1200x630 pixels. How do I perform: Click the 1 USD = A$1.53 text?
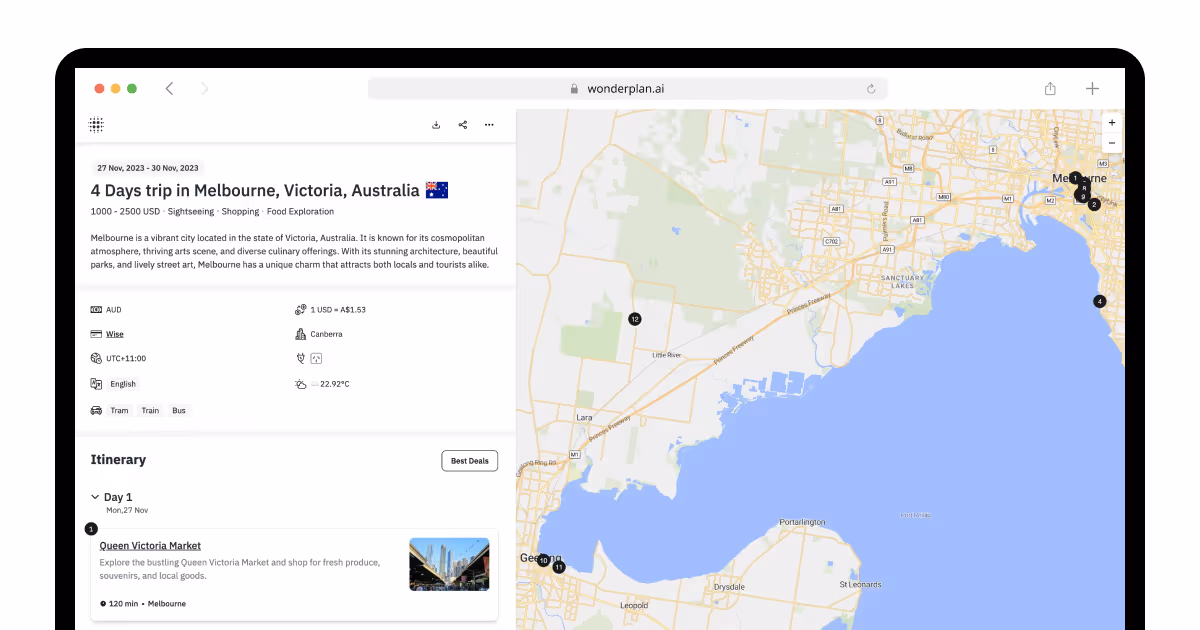click(338, 310)
